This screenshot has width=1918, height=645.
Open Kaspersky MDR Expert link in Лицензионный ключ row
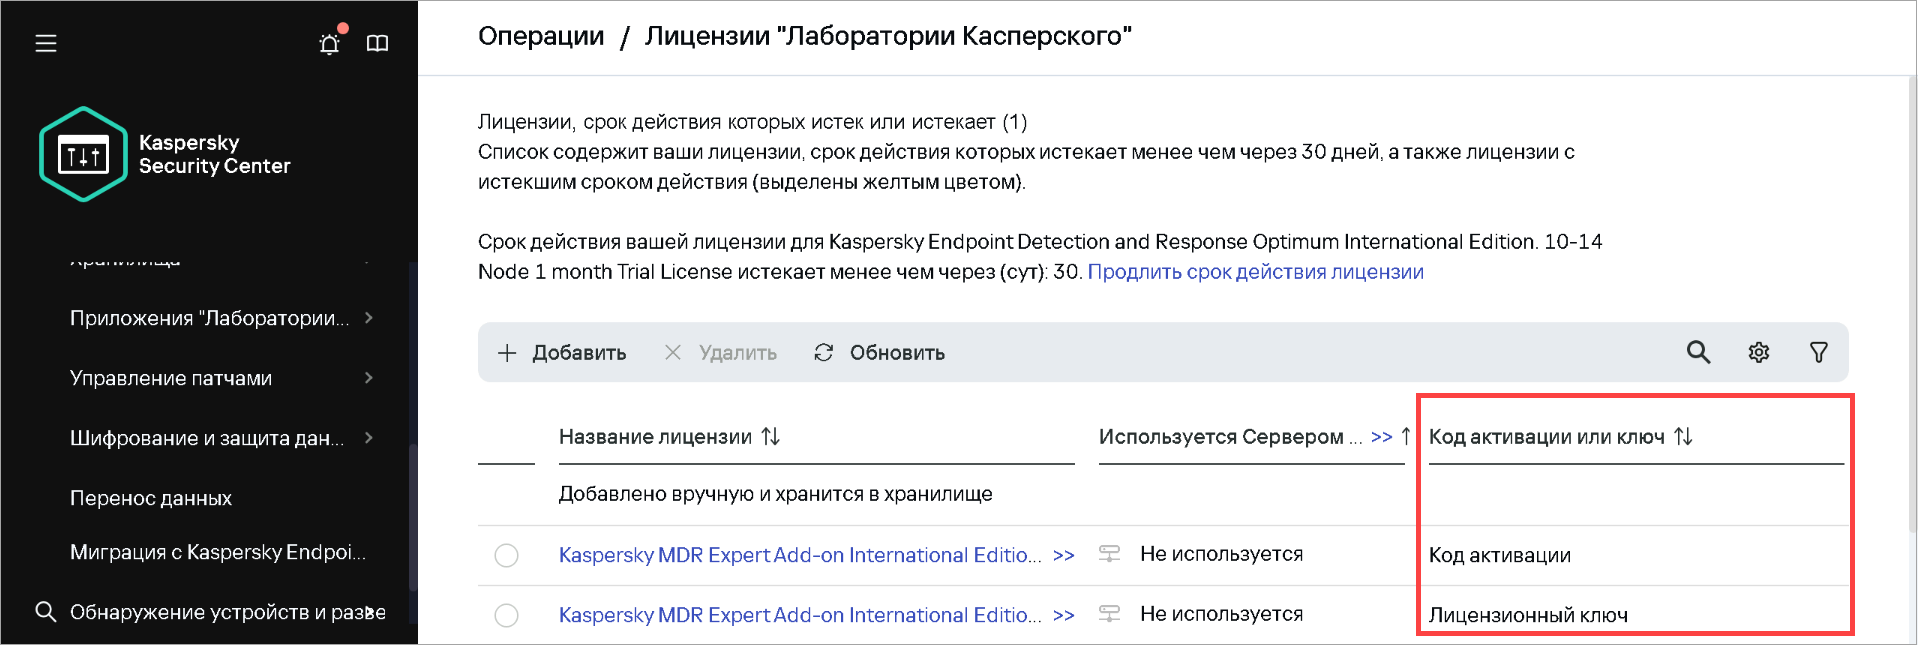click(x=800, y=615)
